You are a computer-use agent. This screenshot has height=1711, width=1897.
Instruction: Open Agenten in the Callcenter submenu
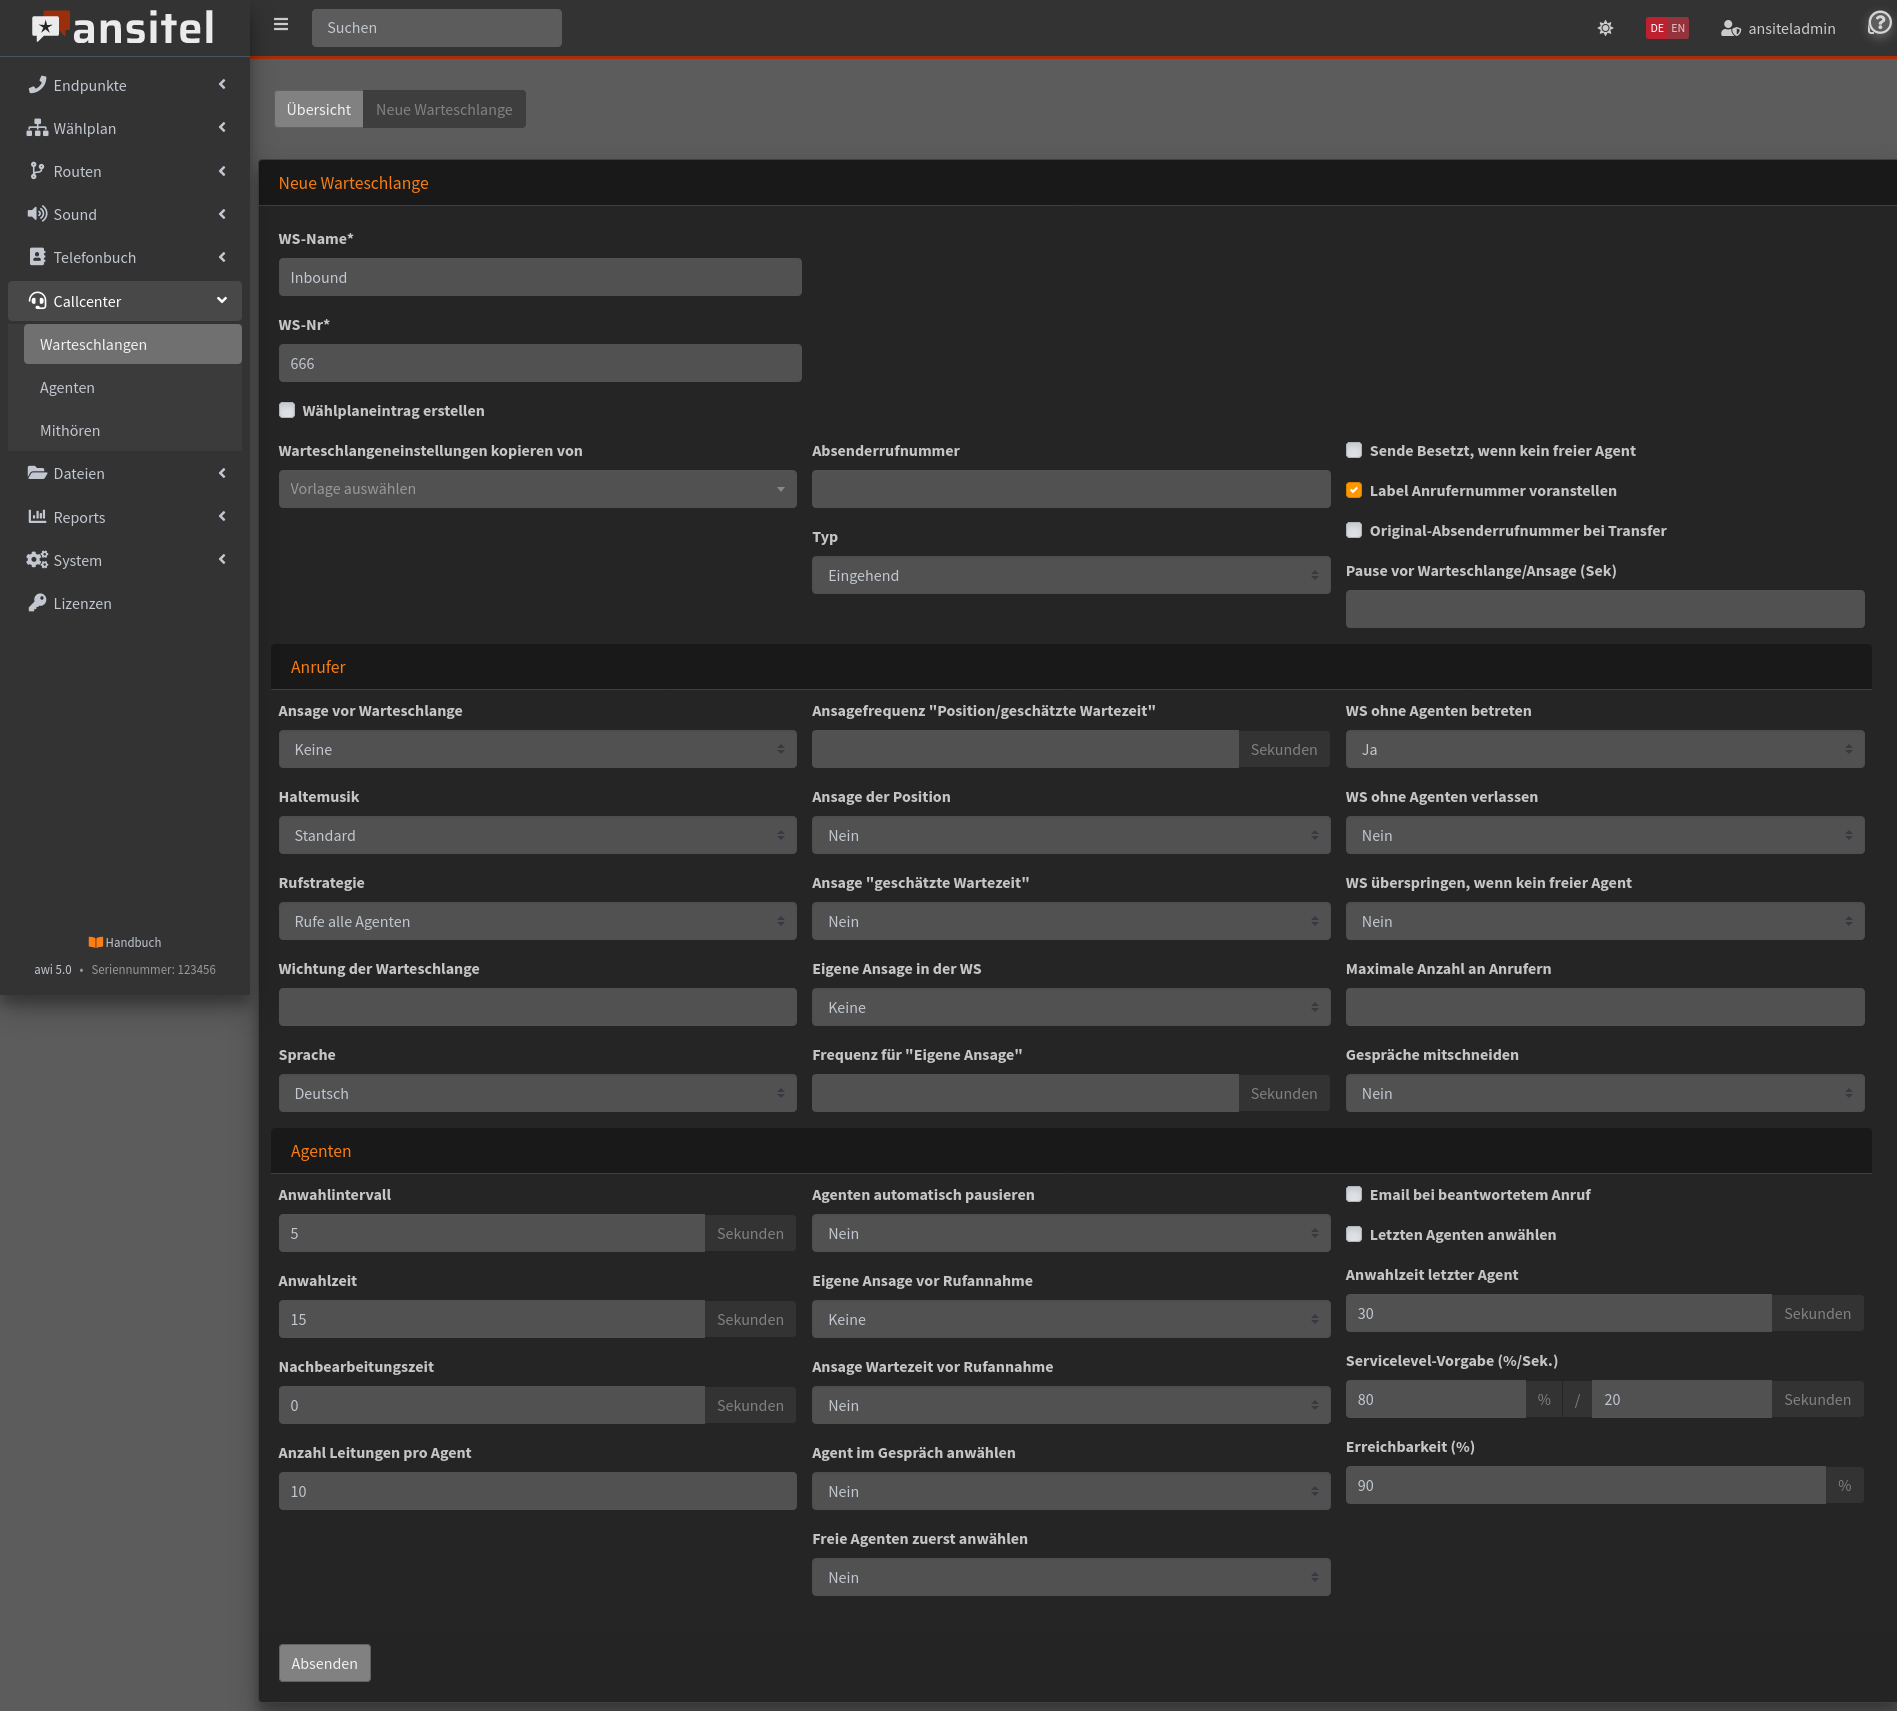67,387
